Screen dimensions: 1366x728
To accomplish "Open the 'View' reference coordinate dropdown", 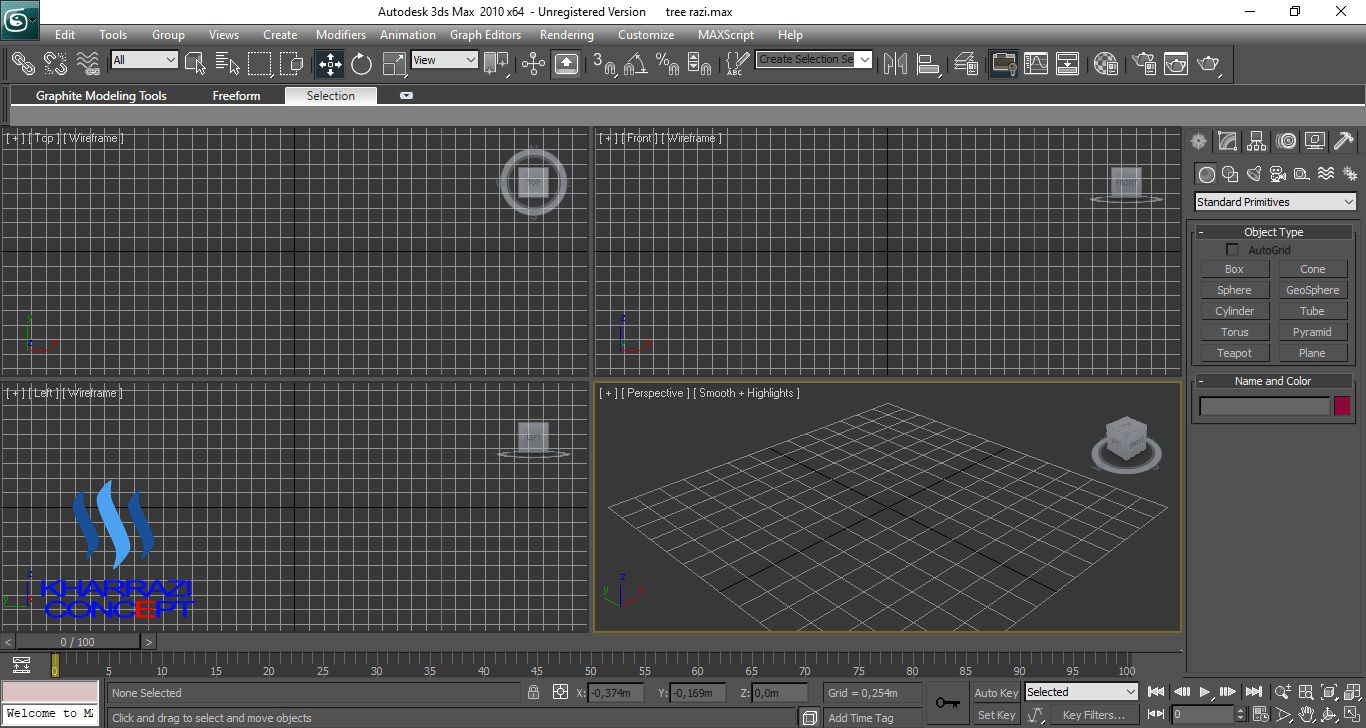I will tap(445, 60).
